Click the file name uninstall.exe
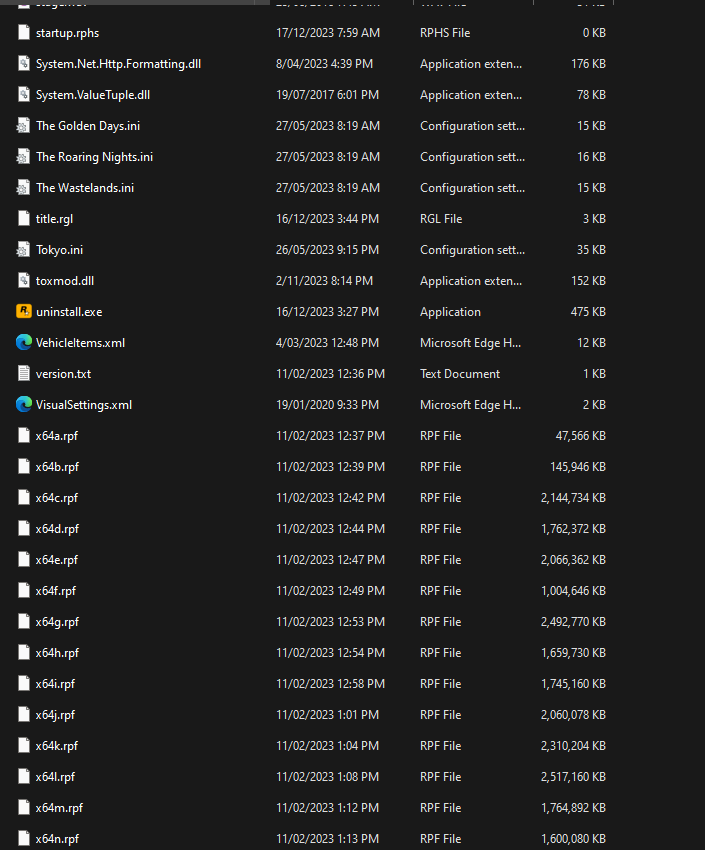The height and width of the screenshot is (850, 705). (x=69, y=312)
